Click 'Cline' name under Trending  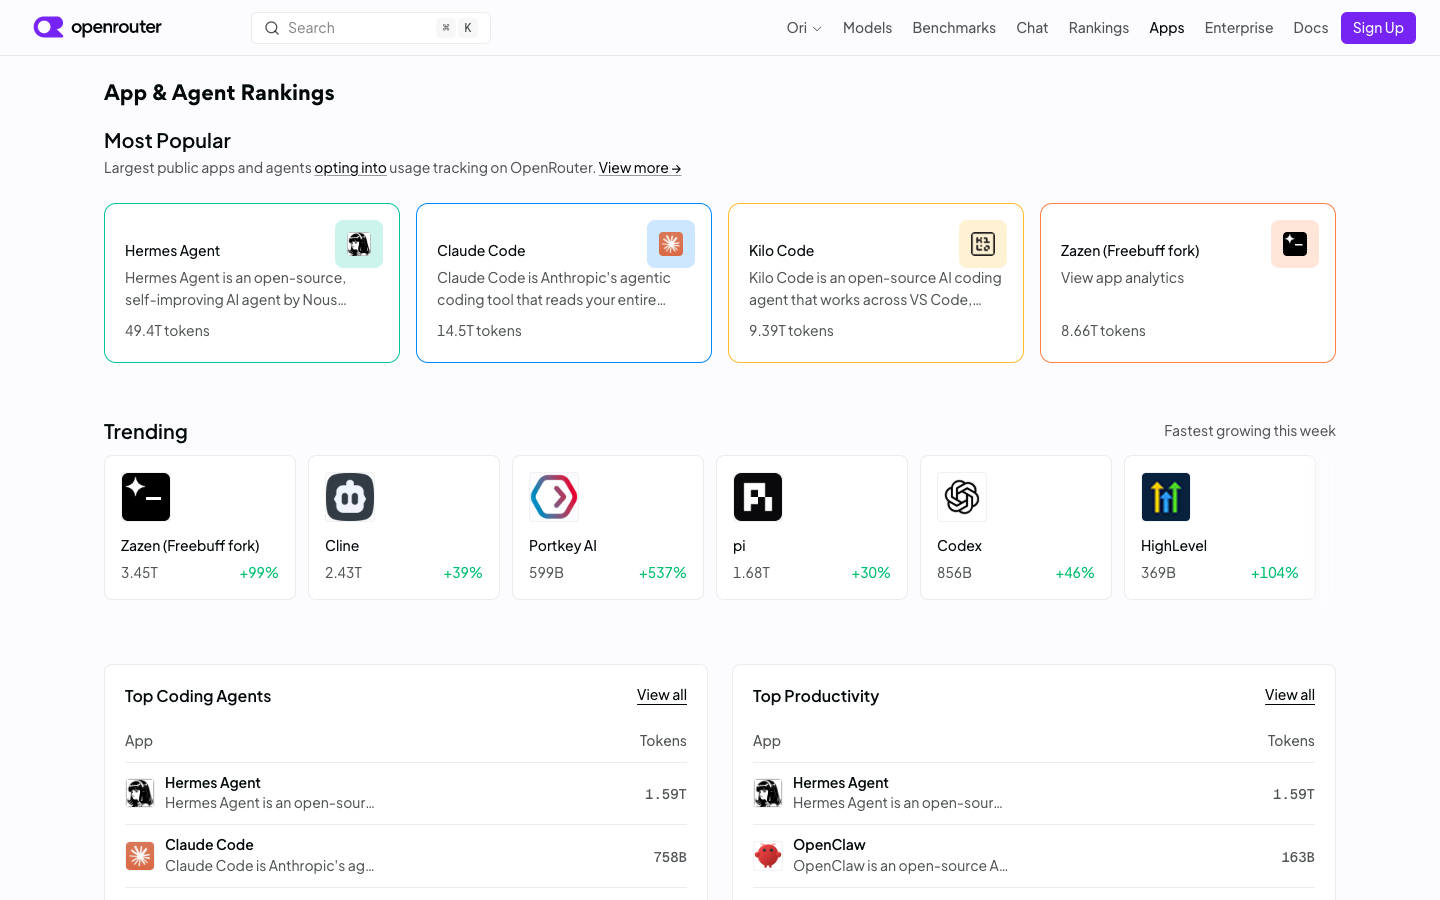(342, 546)
